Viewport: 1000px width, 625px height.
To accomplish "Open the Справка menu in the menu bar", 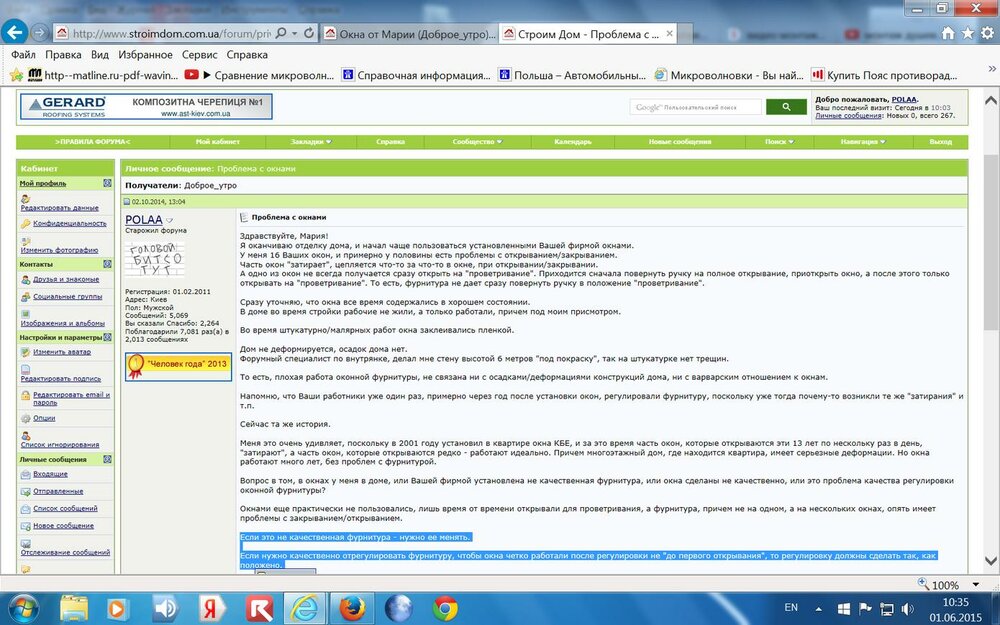I will [x=247, y=55].
